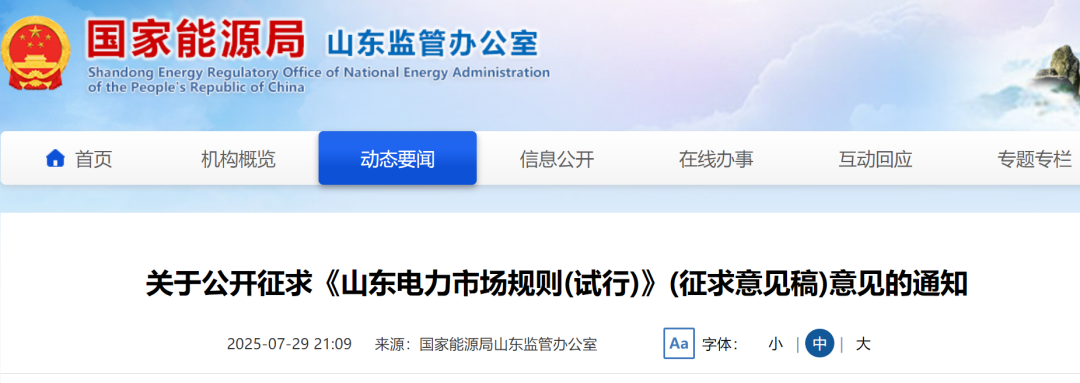
Task: Select the 动态要闻 tab
Action: coord(397,158)
